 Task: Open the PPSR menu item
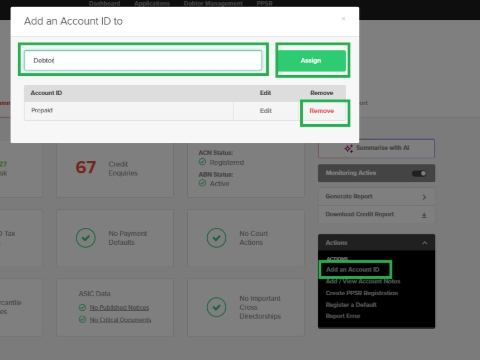(x=265, y=3)
